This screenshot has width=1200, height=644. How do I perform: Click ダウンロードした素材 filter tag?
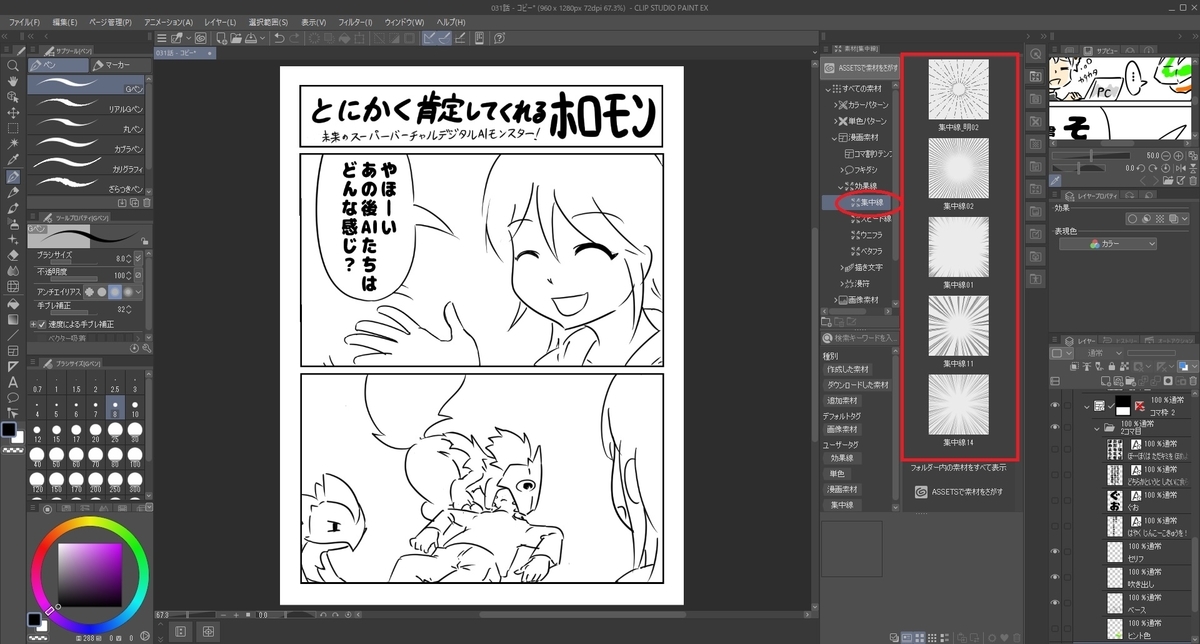[x=859, y=385]
